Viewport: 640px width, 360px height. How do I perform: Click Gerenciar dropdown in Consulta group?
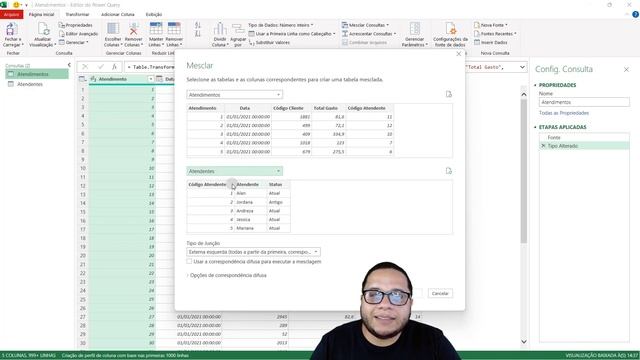click(x=74, y=42)
